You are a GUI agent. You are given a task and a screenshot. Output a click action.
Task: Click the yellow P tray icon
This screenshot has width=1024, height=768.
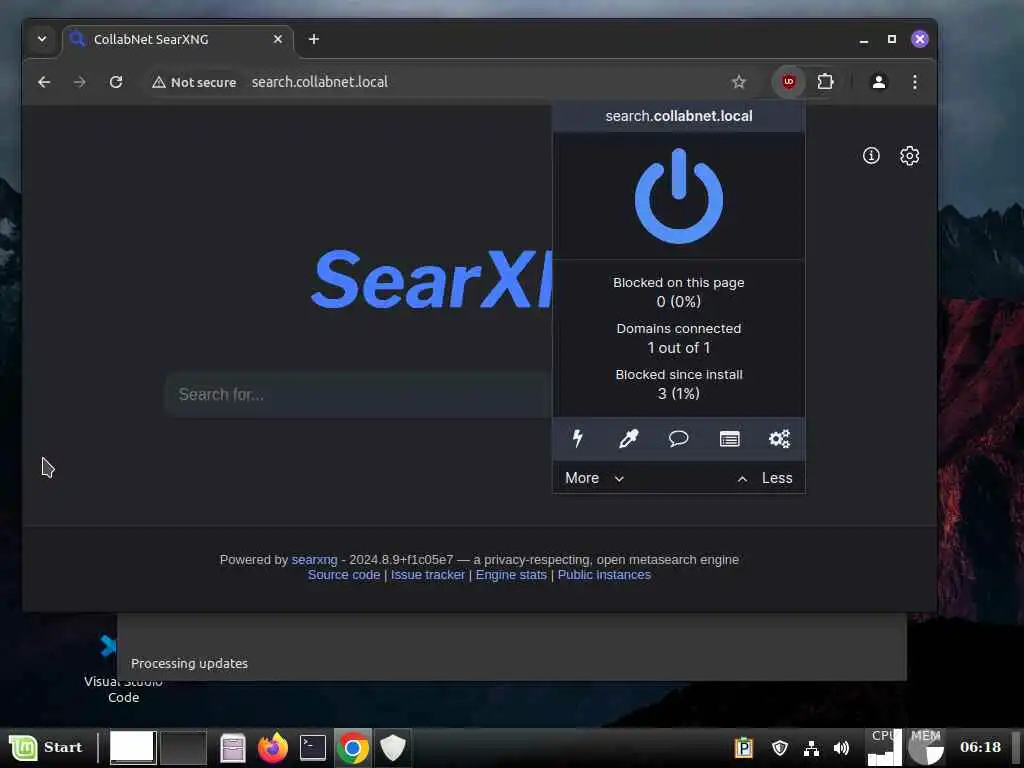pyautogui.click(x=744, y=748)
